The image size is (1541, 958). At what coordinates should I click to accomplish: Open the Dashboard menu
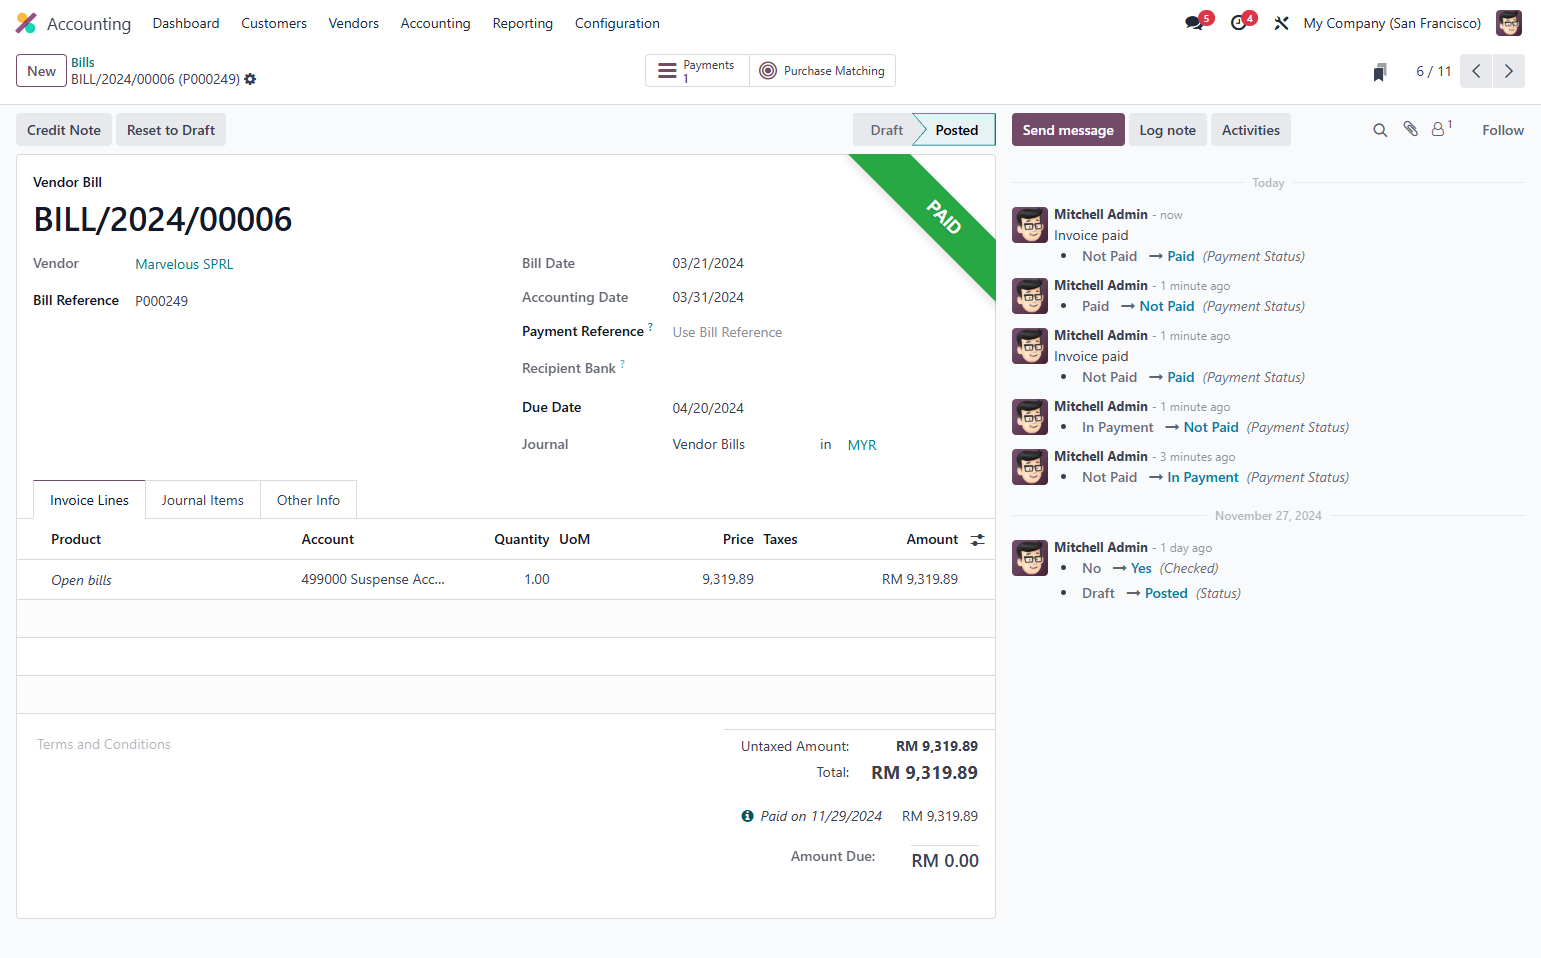coord(186,23)
